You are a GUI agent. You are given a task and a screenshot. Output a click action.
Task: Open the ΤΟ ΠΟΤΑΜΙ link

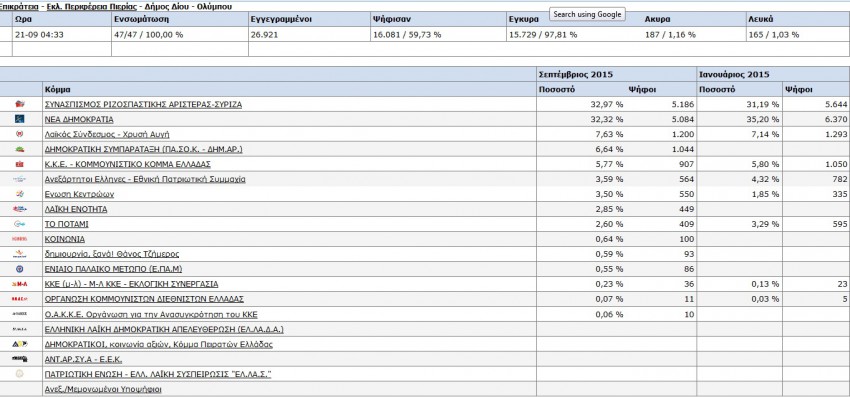point(67,224)
